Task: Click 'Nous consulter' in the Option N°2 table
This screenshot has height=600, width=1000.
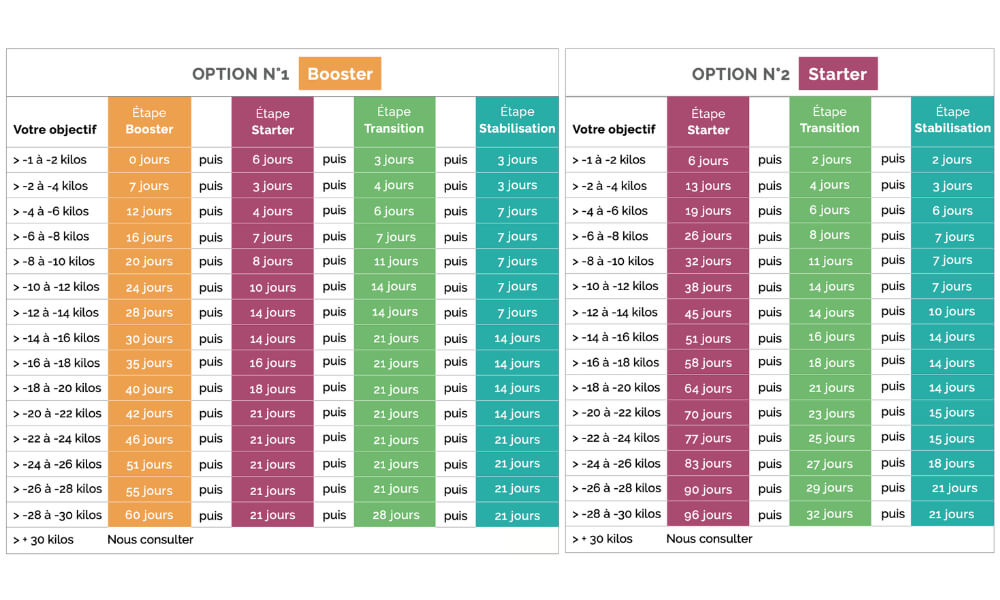Action: point(709,539)
